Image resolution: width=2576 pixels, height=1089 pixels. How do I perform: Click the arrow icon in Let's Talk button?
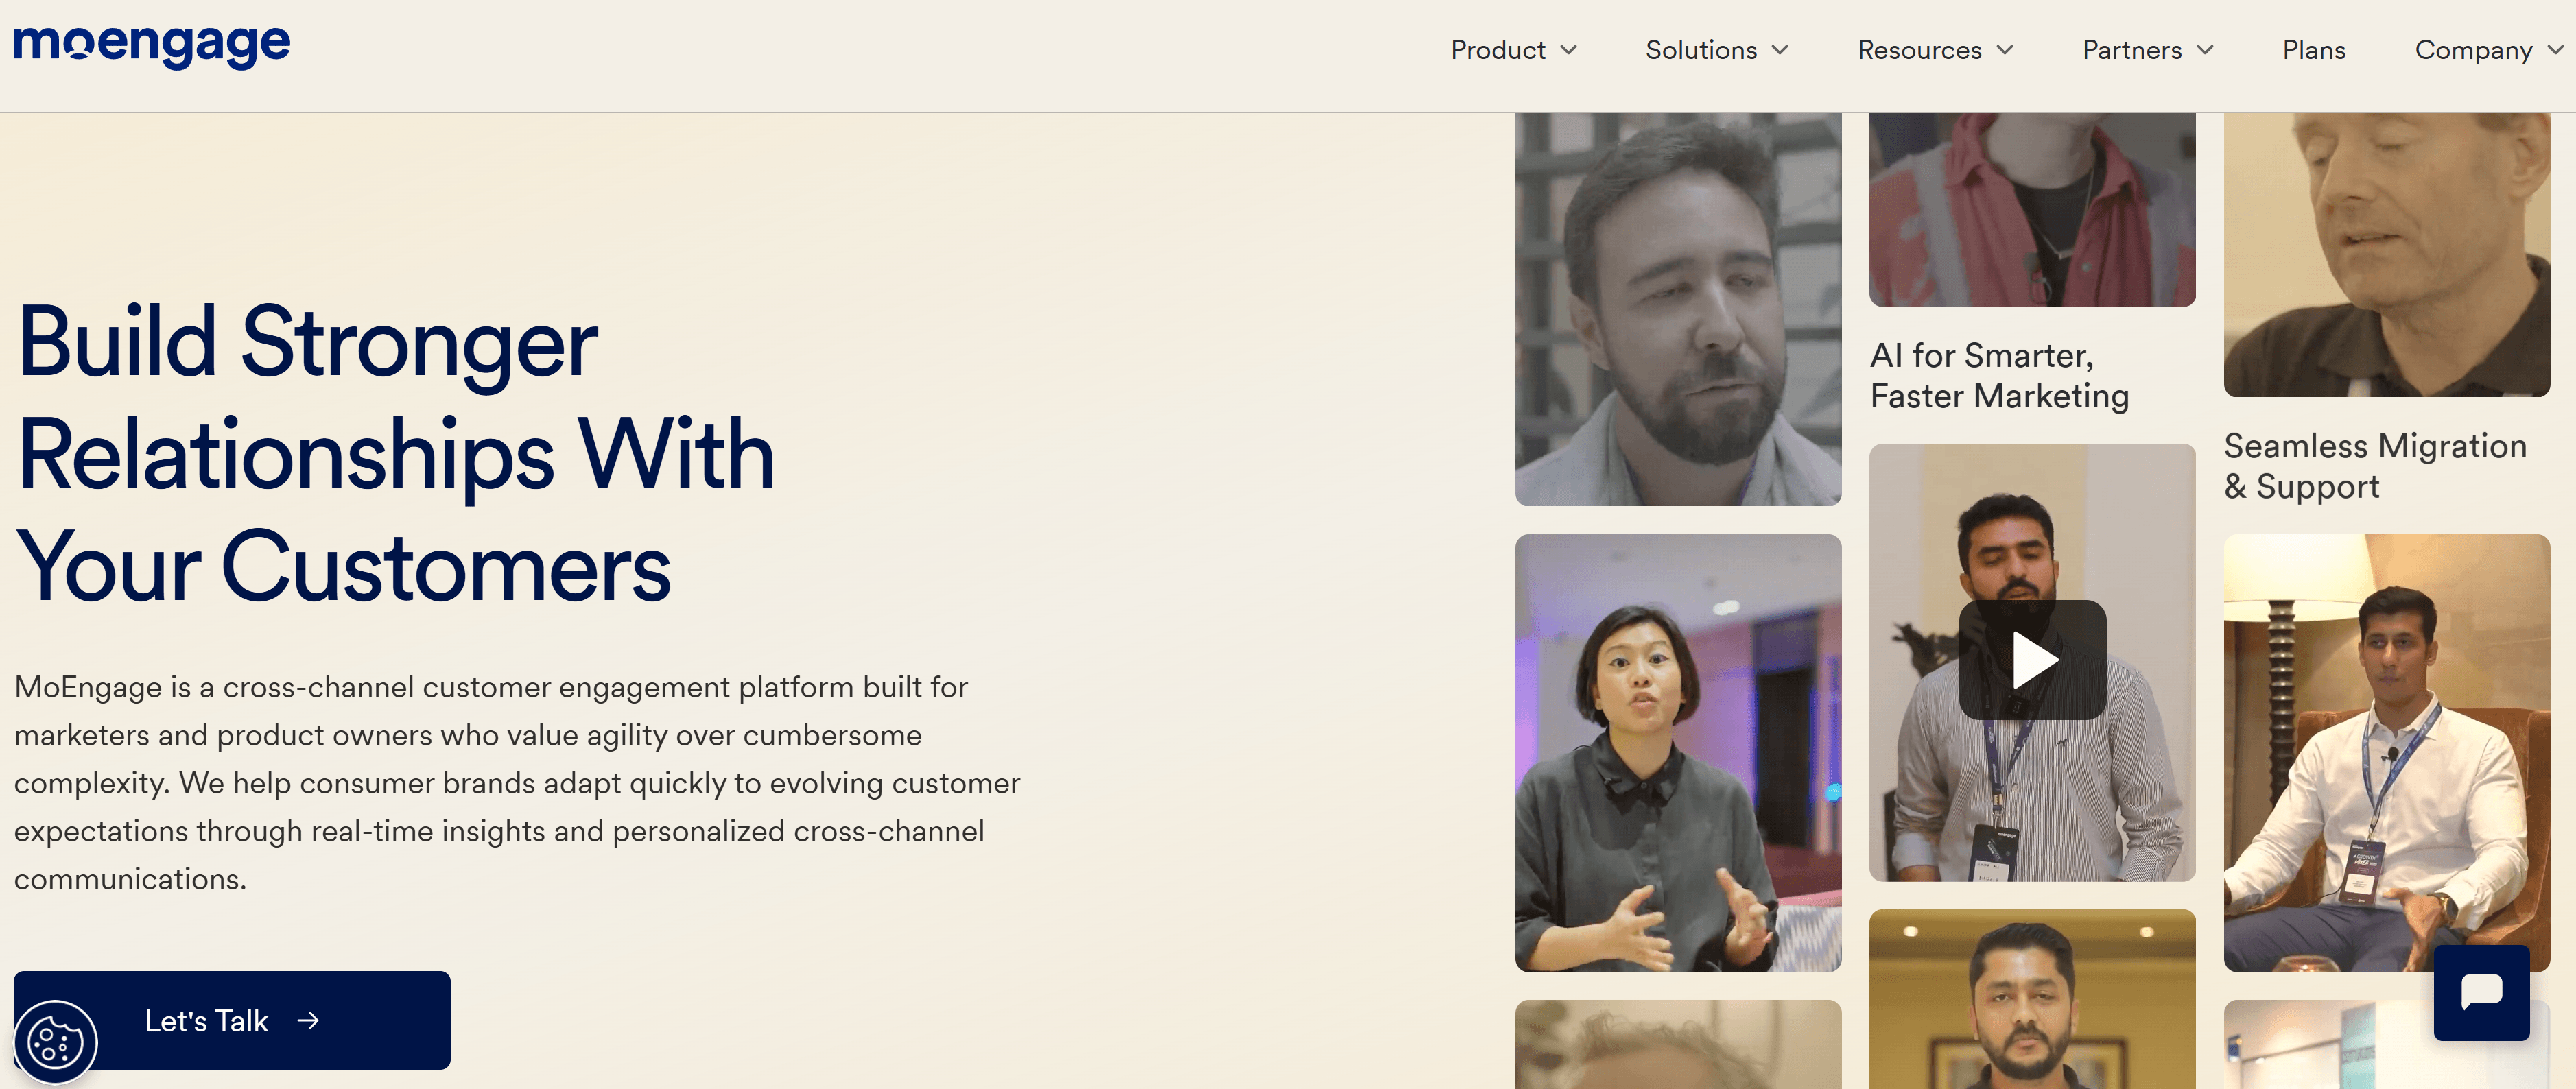pos(308,1020)
